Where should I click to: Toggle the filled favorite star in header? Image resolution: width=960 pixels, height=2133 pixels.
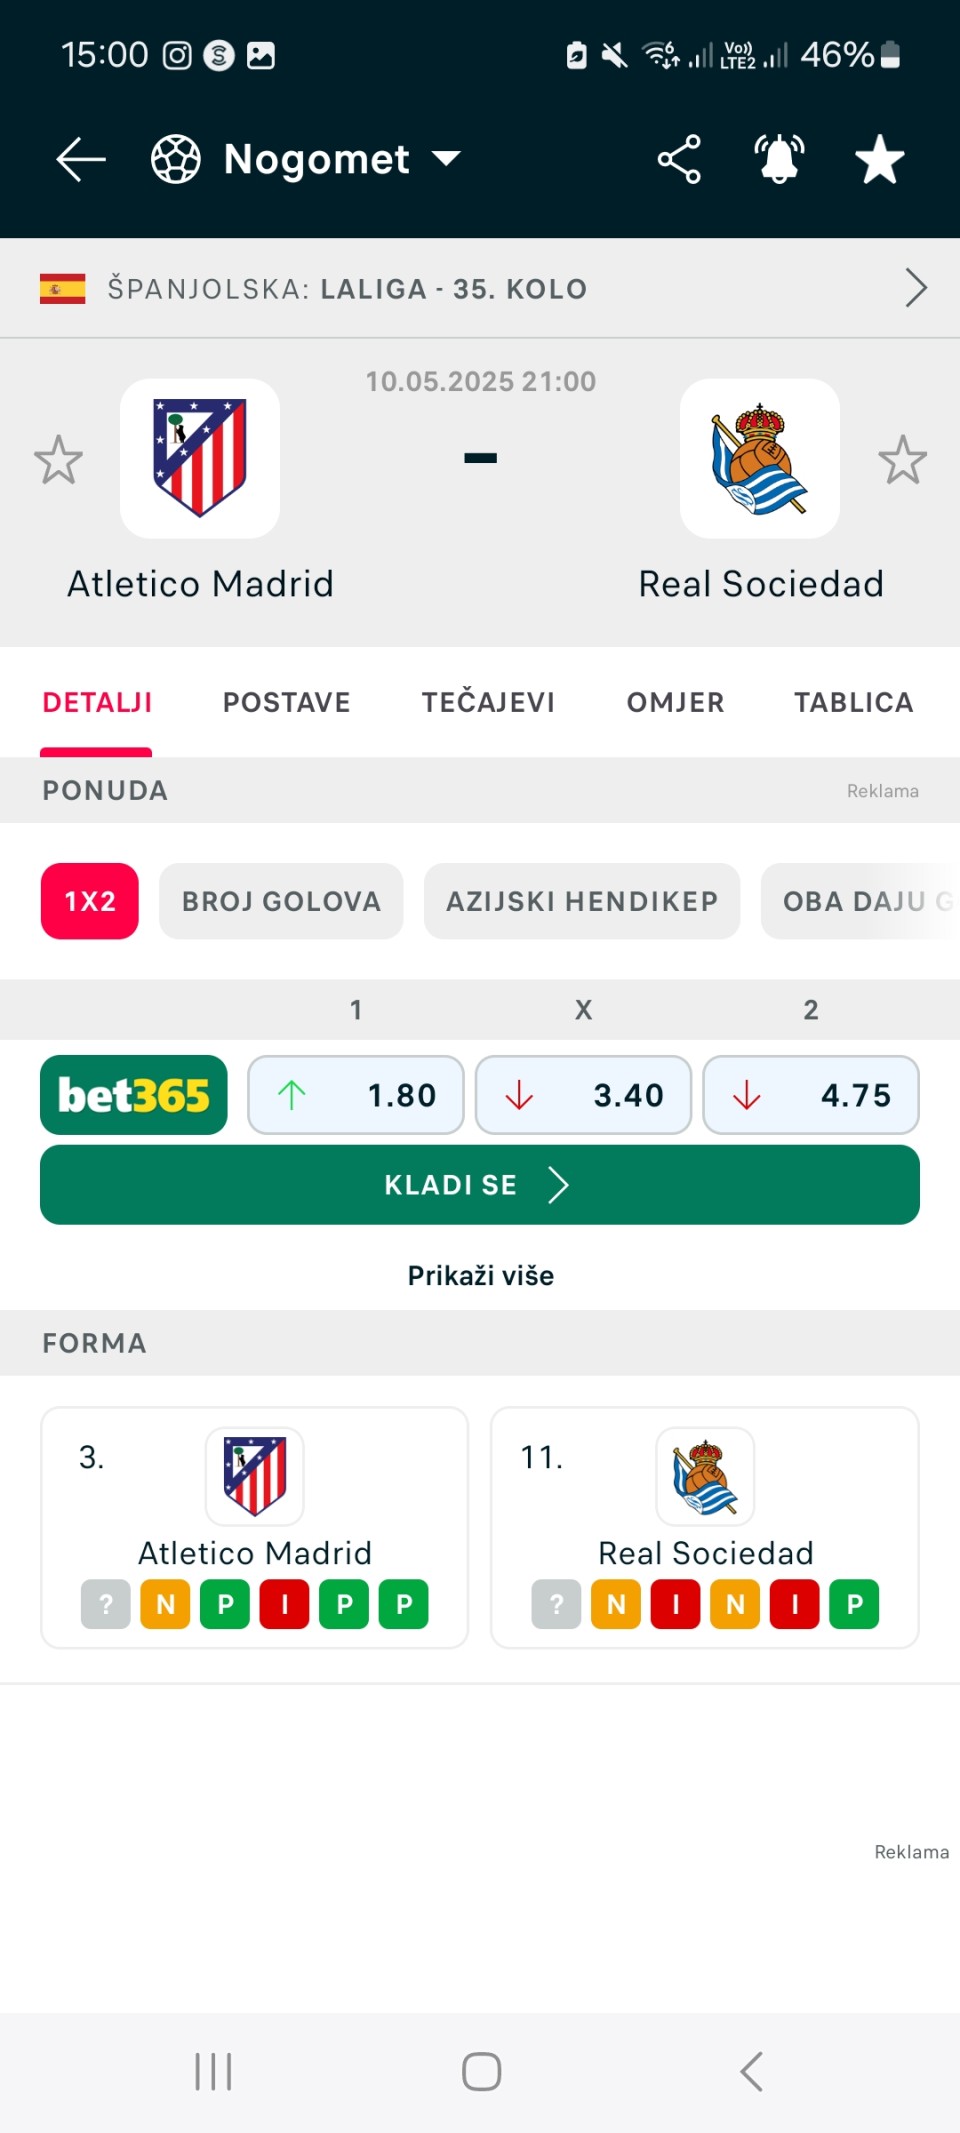coord(880,159)
